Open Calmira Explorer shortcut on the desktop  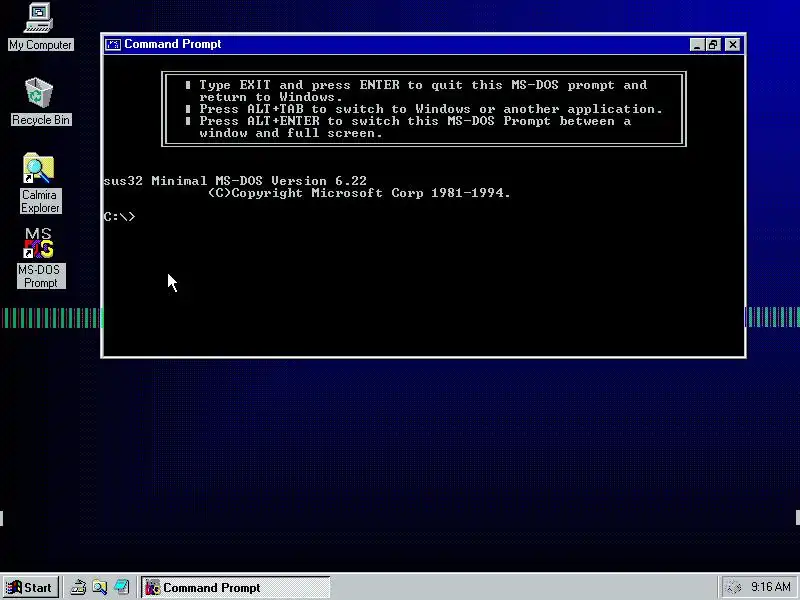[40, 183]
